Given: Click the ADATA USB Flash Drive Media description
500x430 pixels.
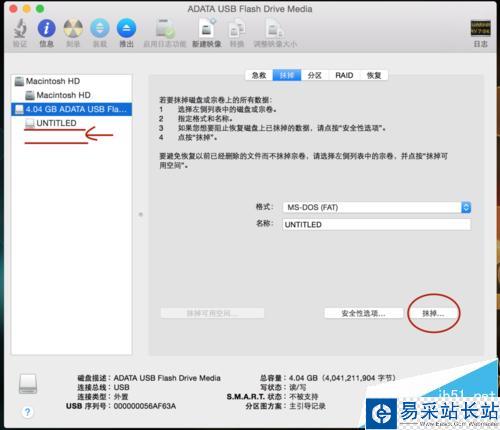Looking at the screenshot, I should coord(167,378).
